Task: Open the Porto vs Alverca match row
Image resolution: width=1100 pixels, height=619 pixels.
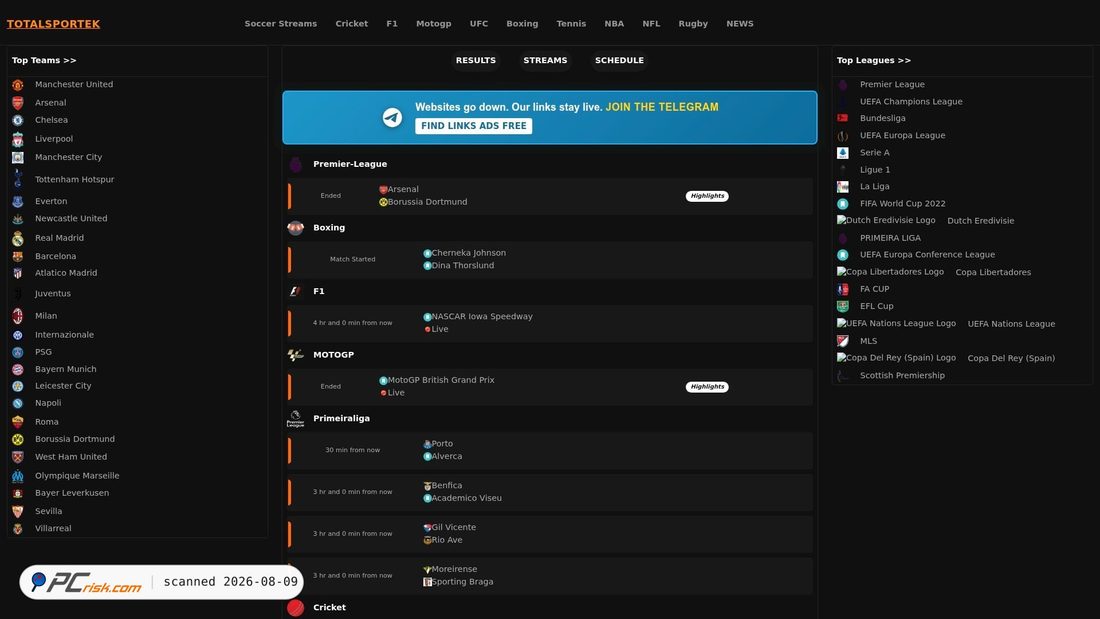Action: pos(550,451)
